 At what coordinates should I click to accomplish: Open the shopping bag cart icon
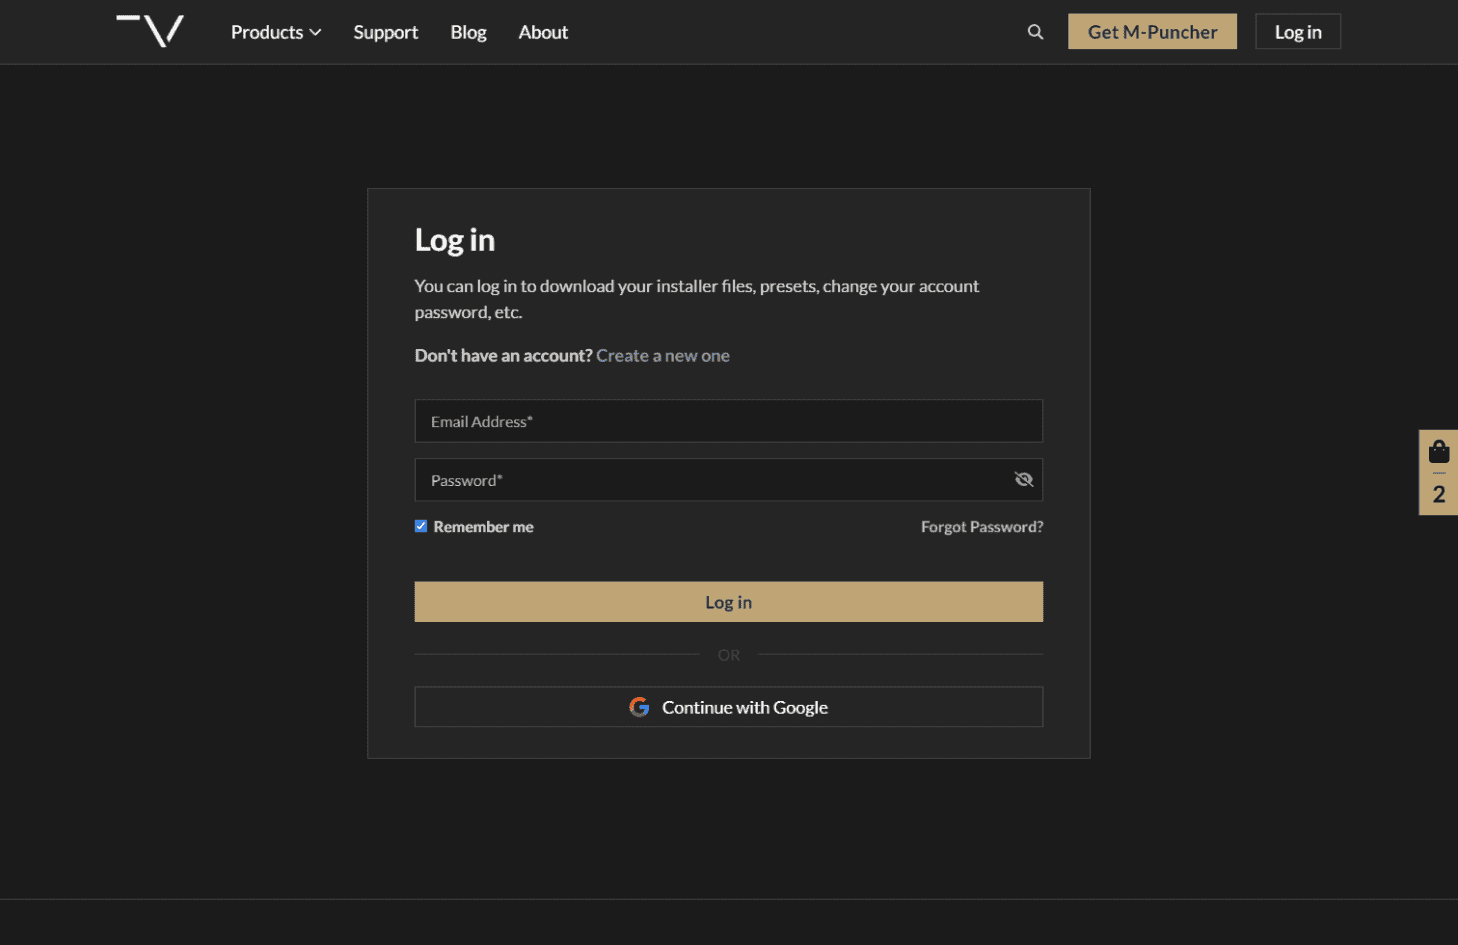(x=1438, y=452)
